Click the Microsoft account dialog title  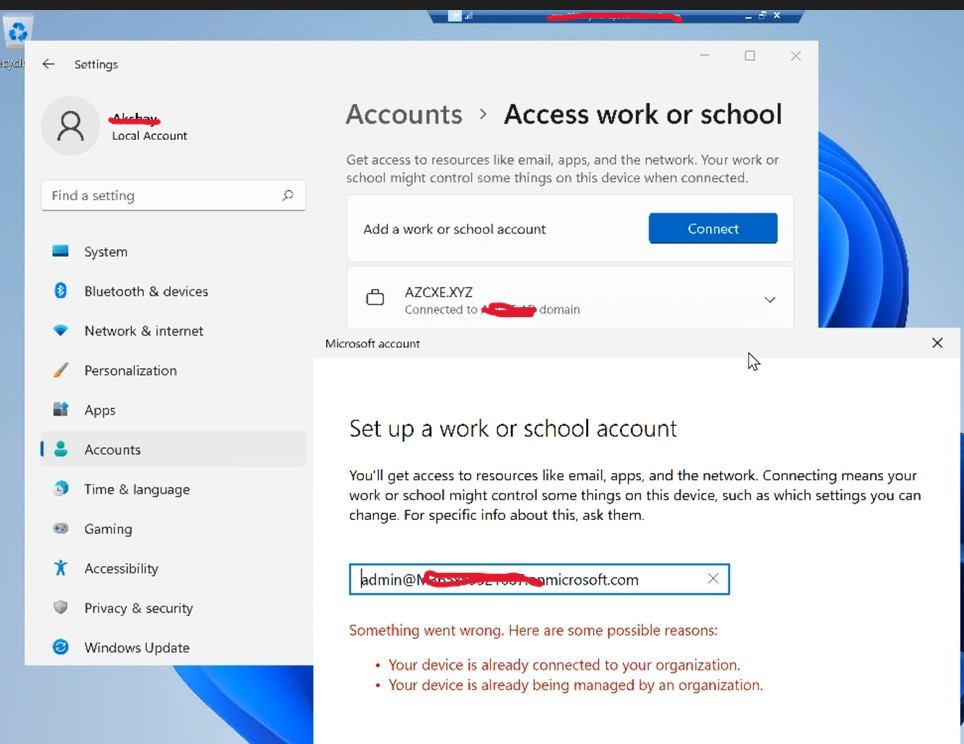tap(373, 344)
